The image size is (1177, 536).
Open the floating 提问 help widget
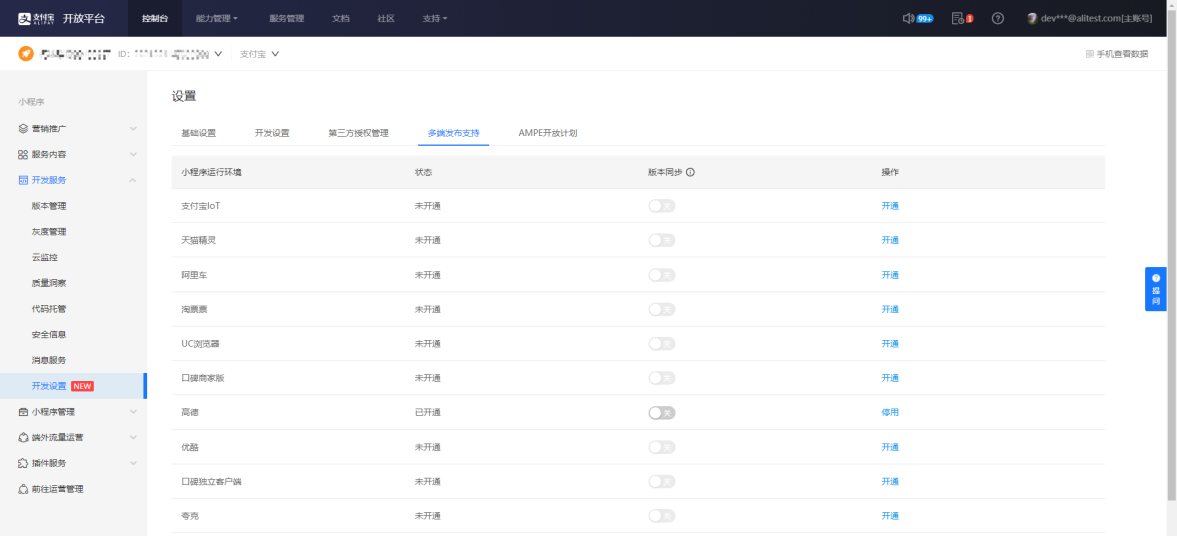pos(1156,288)
